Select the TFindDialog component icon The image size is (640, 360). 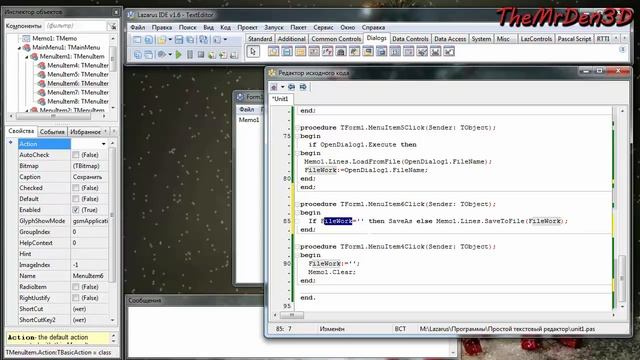pyautogui.click(x=340, y=51)
